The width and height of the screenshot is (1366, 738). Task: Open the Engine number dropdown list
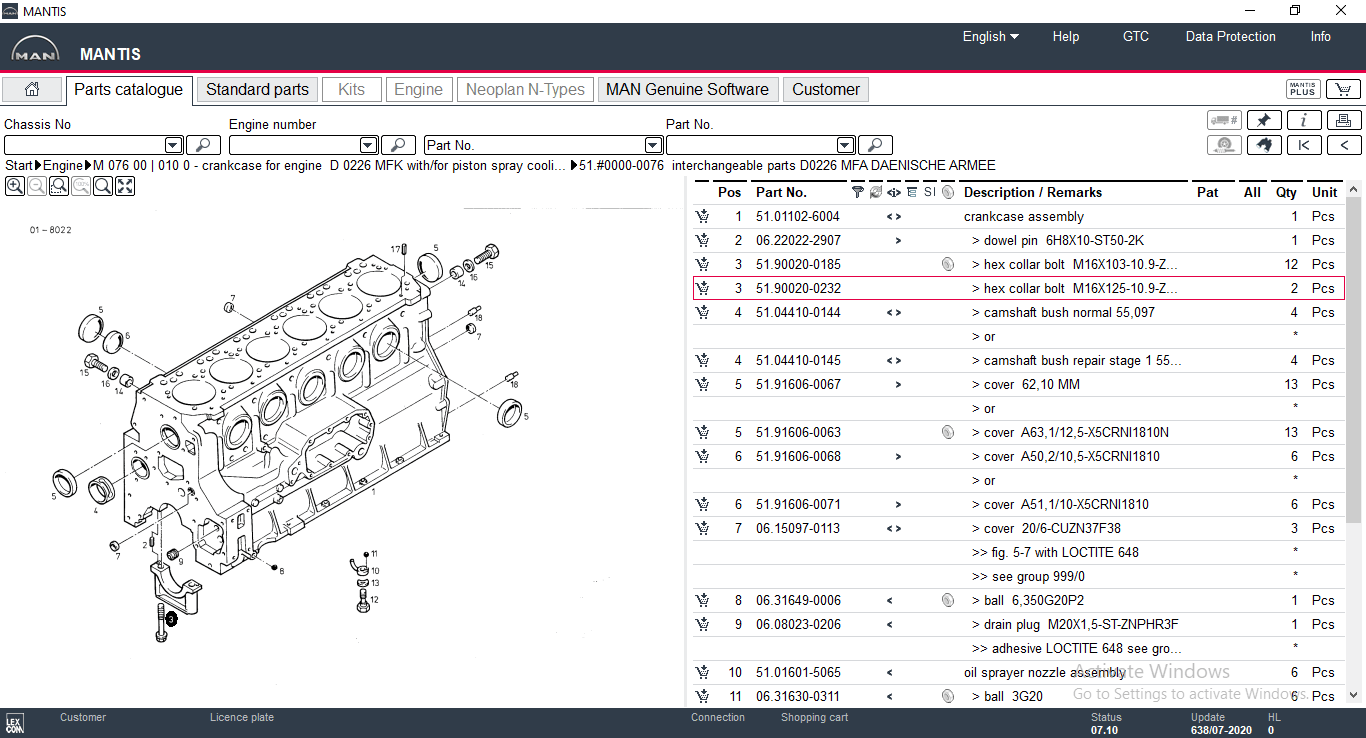pyautogui.click(x=368, y=146)
